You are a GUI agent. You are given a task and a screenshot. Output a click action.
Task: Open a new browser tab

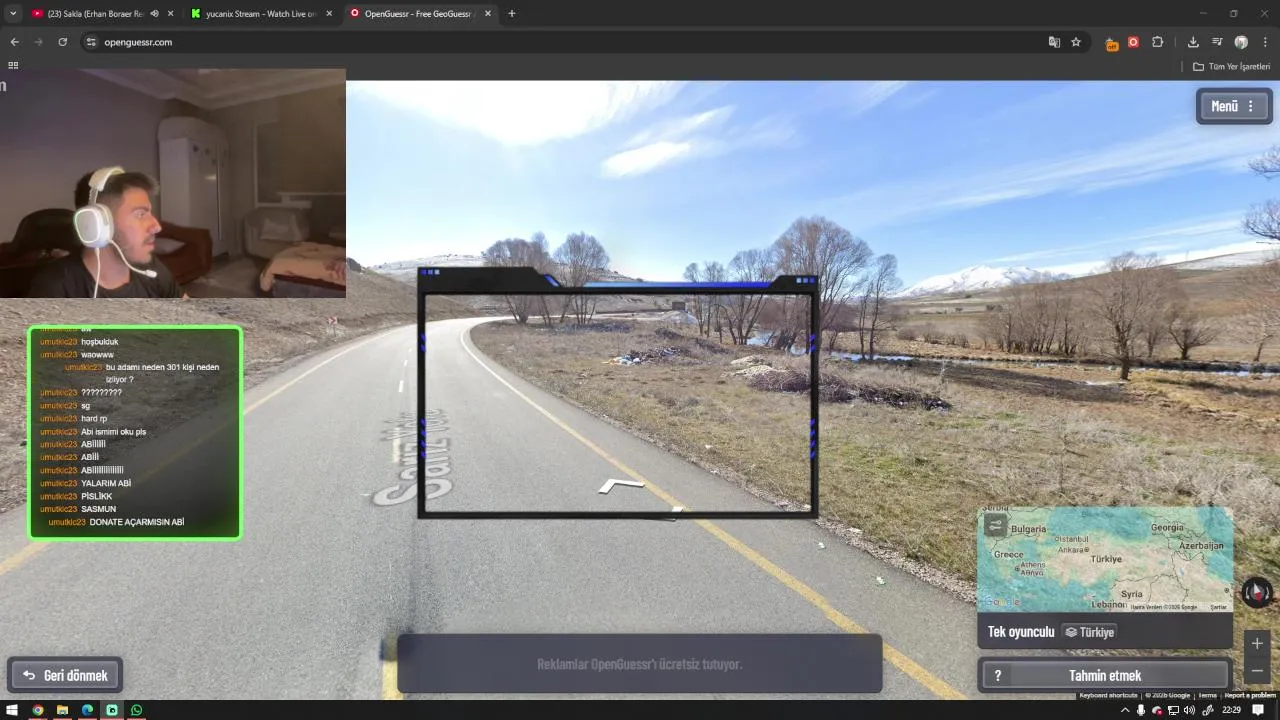tap(512, 14)
